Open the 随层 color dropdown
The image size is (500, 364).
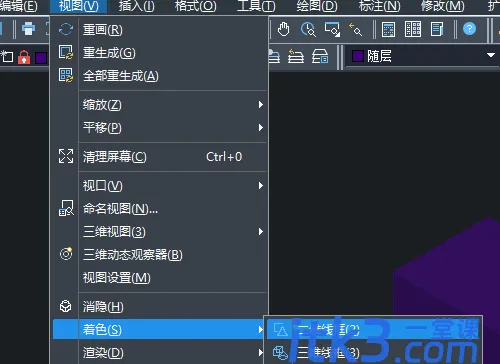(423, 56)
